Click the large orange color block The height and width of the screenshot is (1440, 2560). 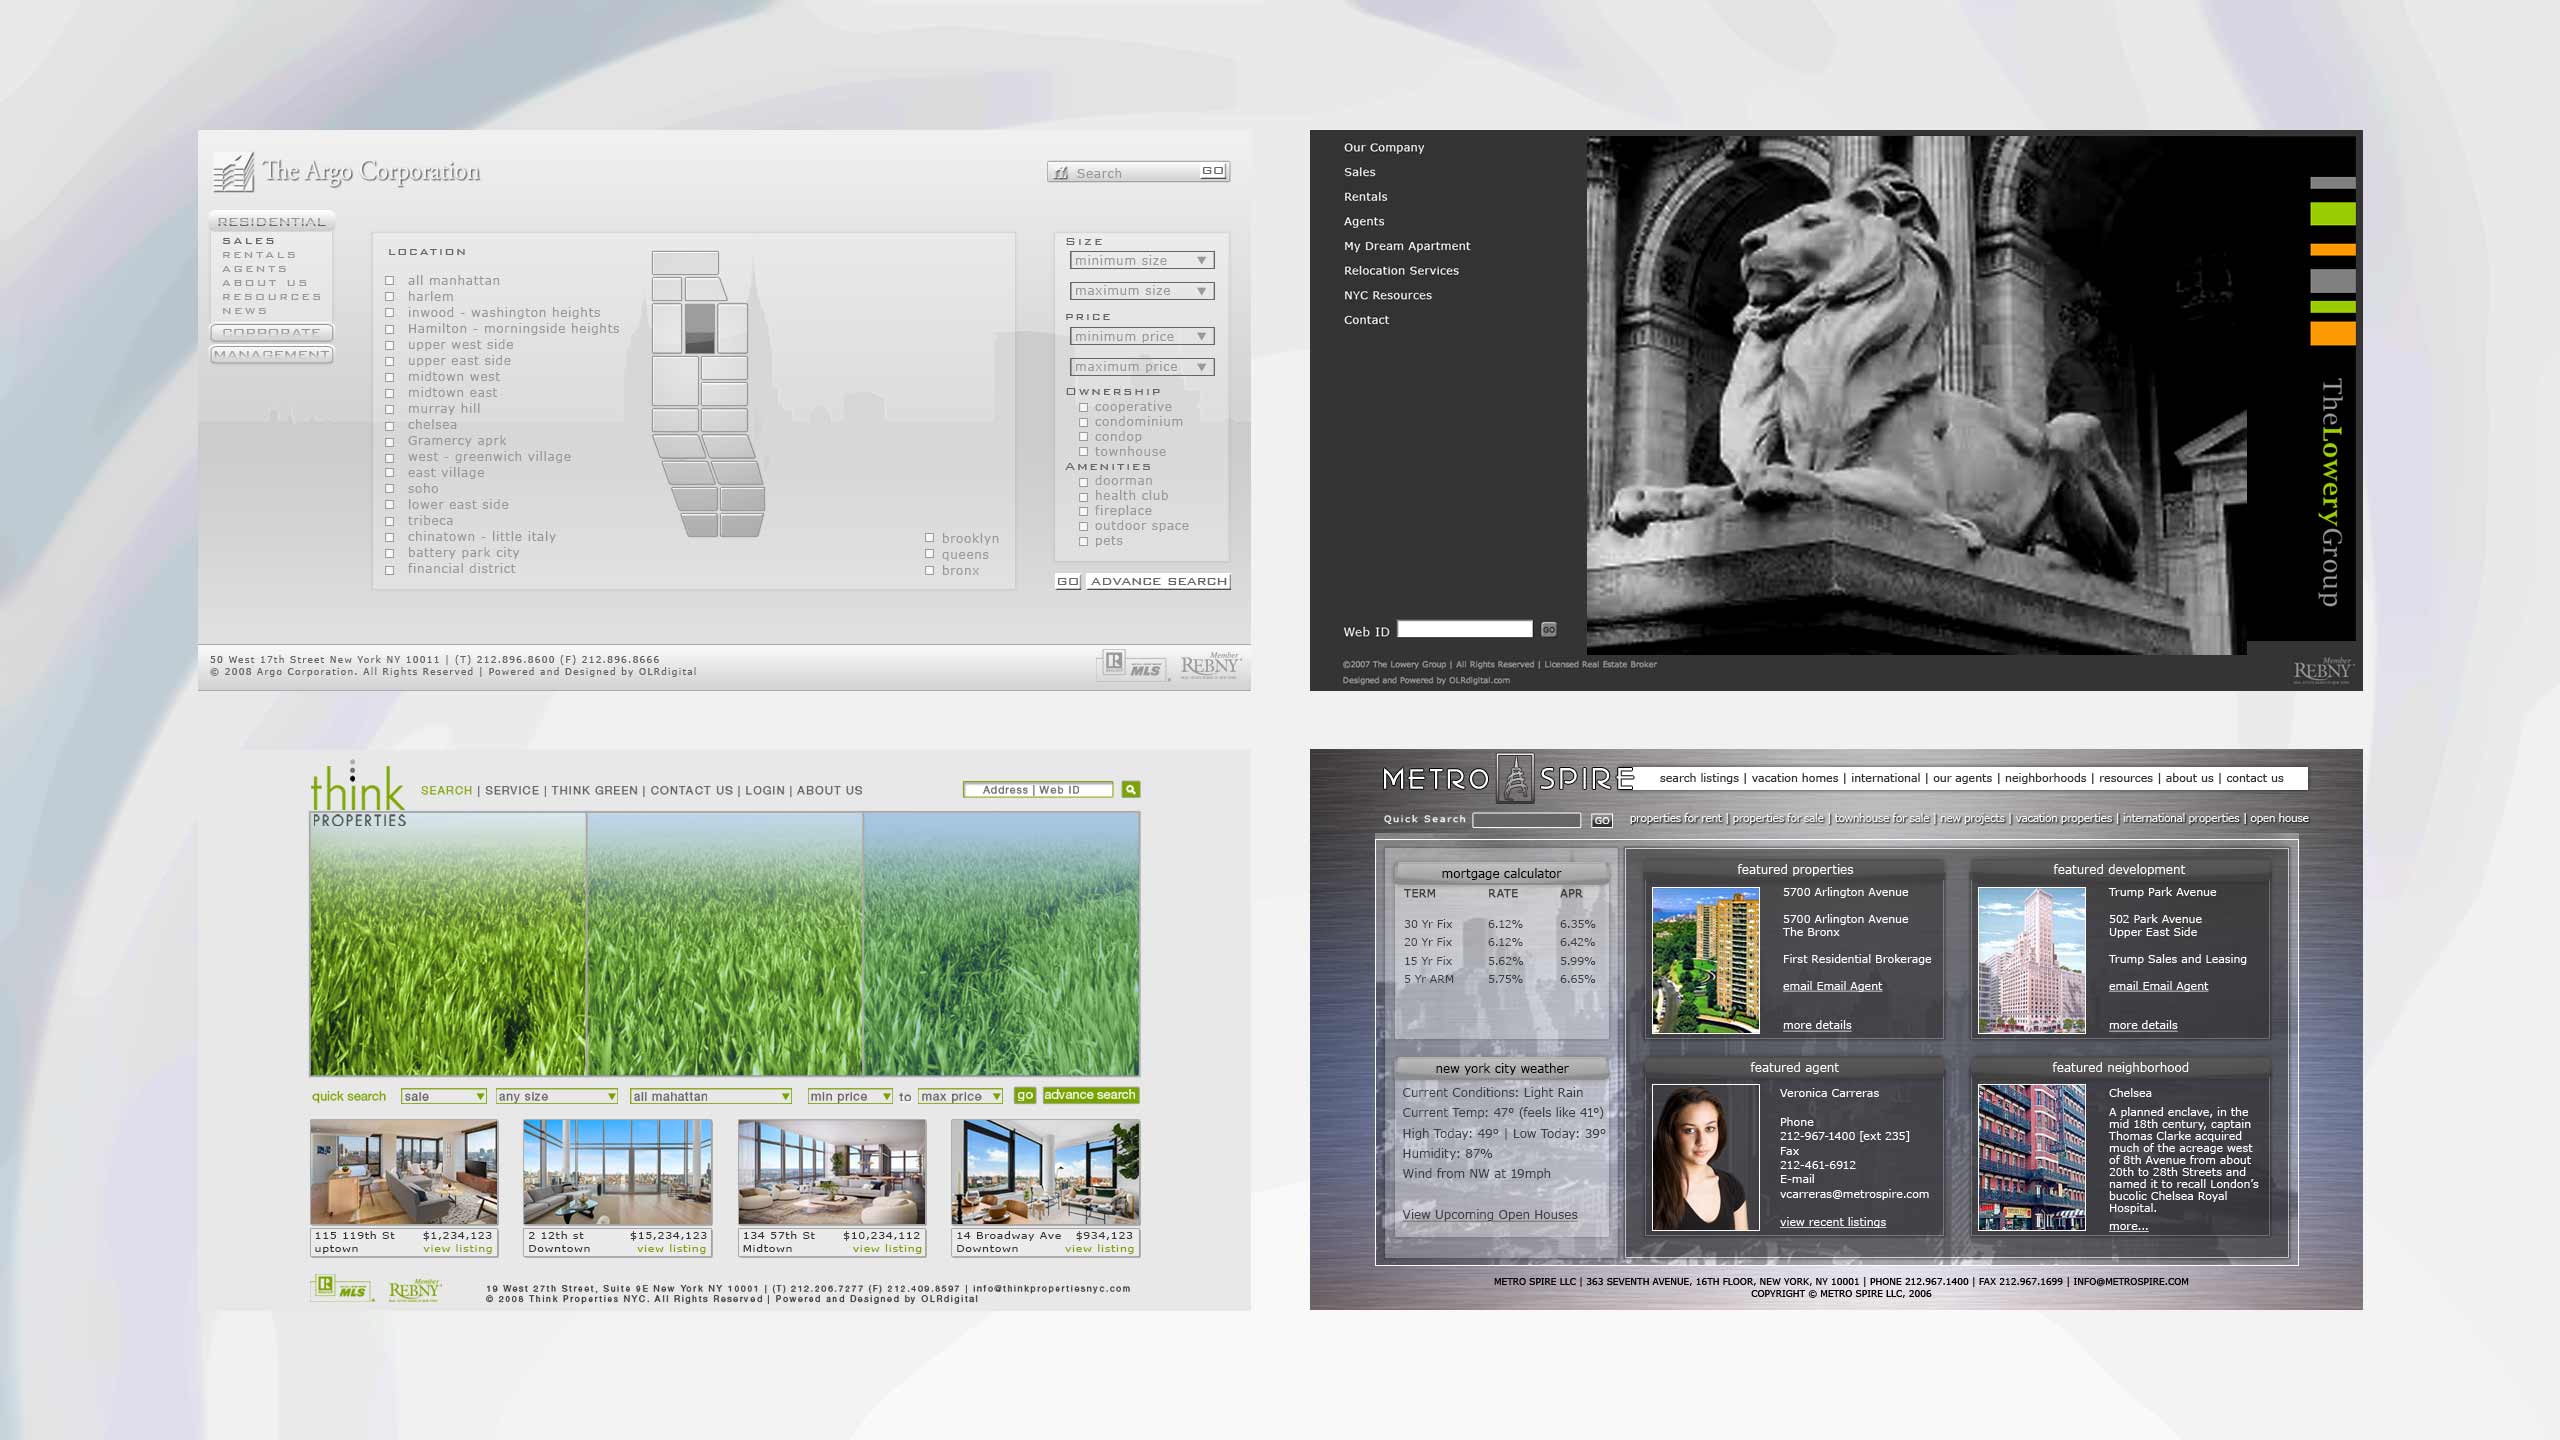tap(2332, 334)
